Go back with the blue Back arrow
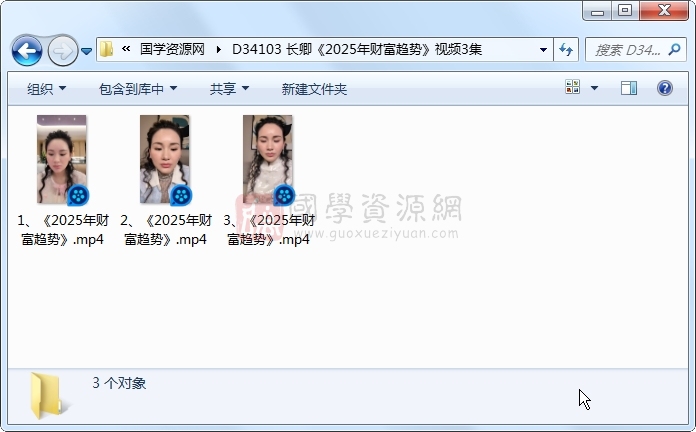 coord(27,51)
